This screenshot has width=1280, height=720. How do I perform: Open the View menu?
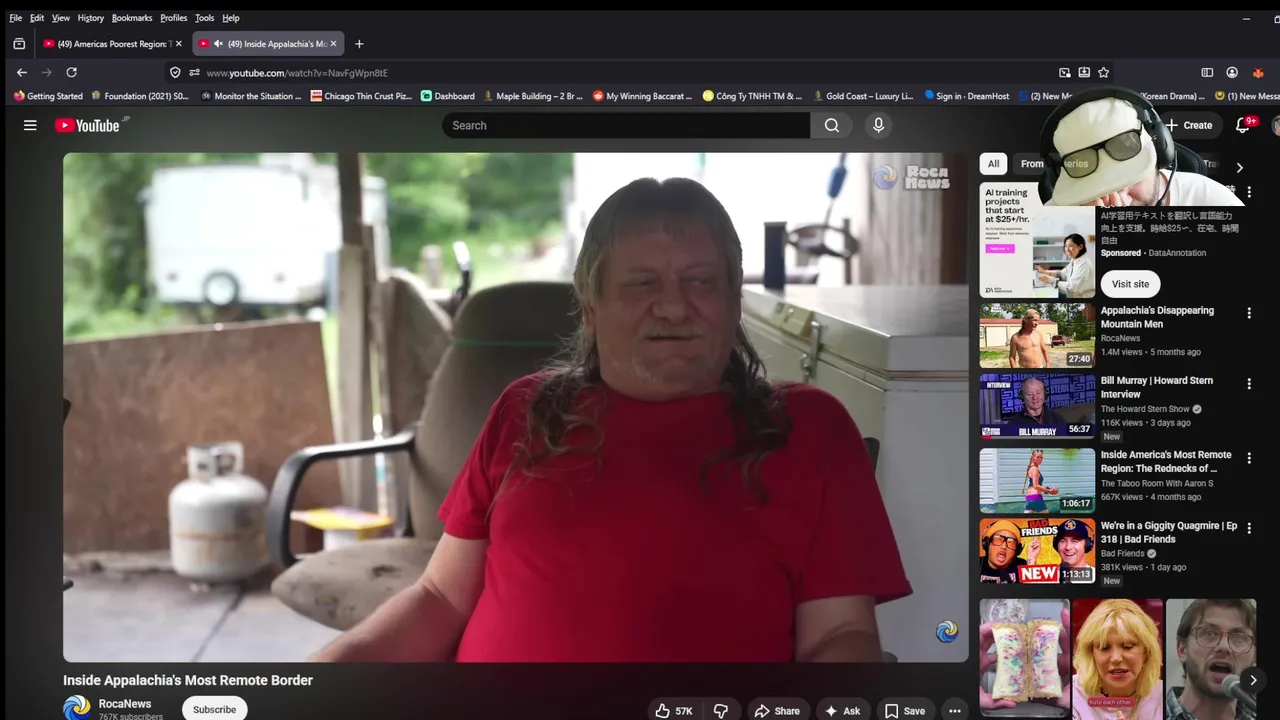point(61,18)
